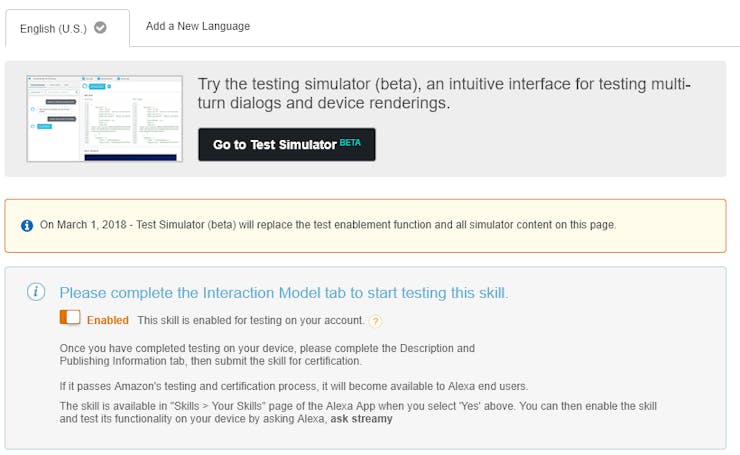The width and height of the screenshot is (740, 455).
Task: Click the circled i icon beside Interaction Model heading
Action: point(36,292)
